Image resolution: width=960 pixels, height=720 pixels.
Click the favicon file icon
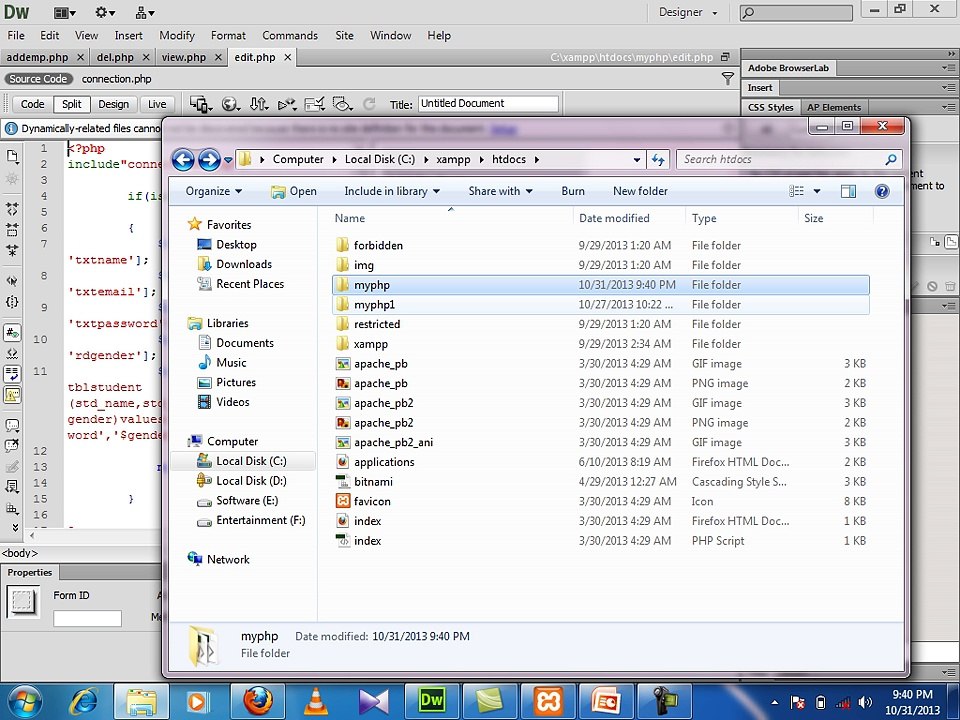click(x=343, y=501)
